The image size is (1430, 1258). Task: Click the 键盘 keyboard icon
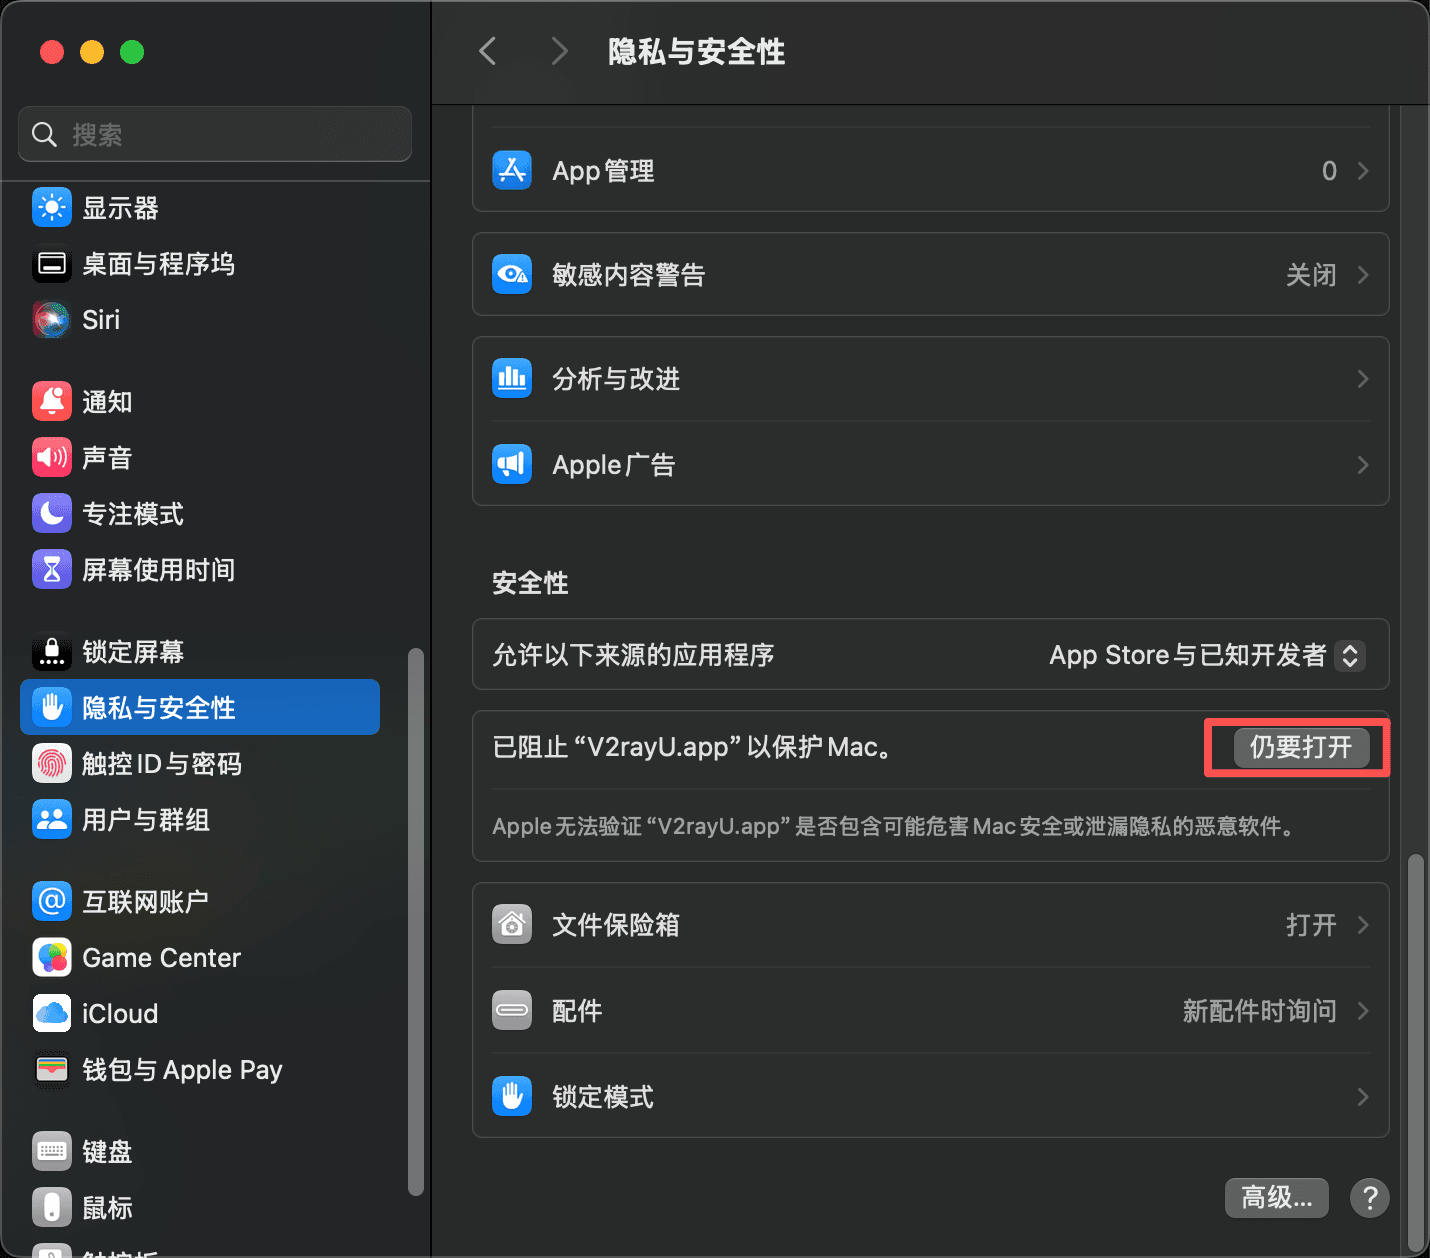52,1152
